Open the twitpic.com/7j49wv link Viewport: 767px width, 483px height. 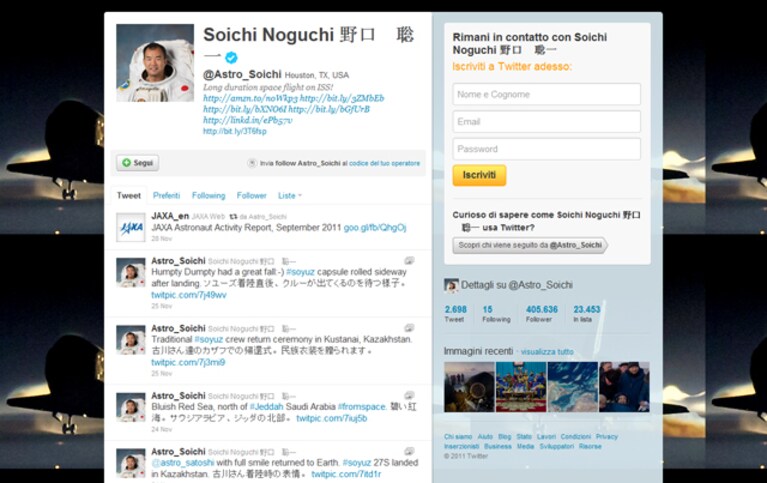(189, 295)
